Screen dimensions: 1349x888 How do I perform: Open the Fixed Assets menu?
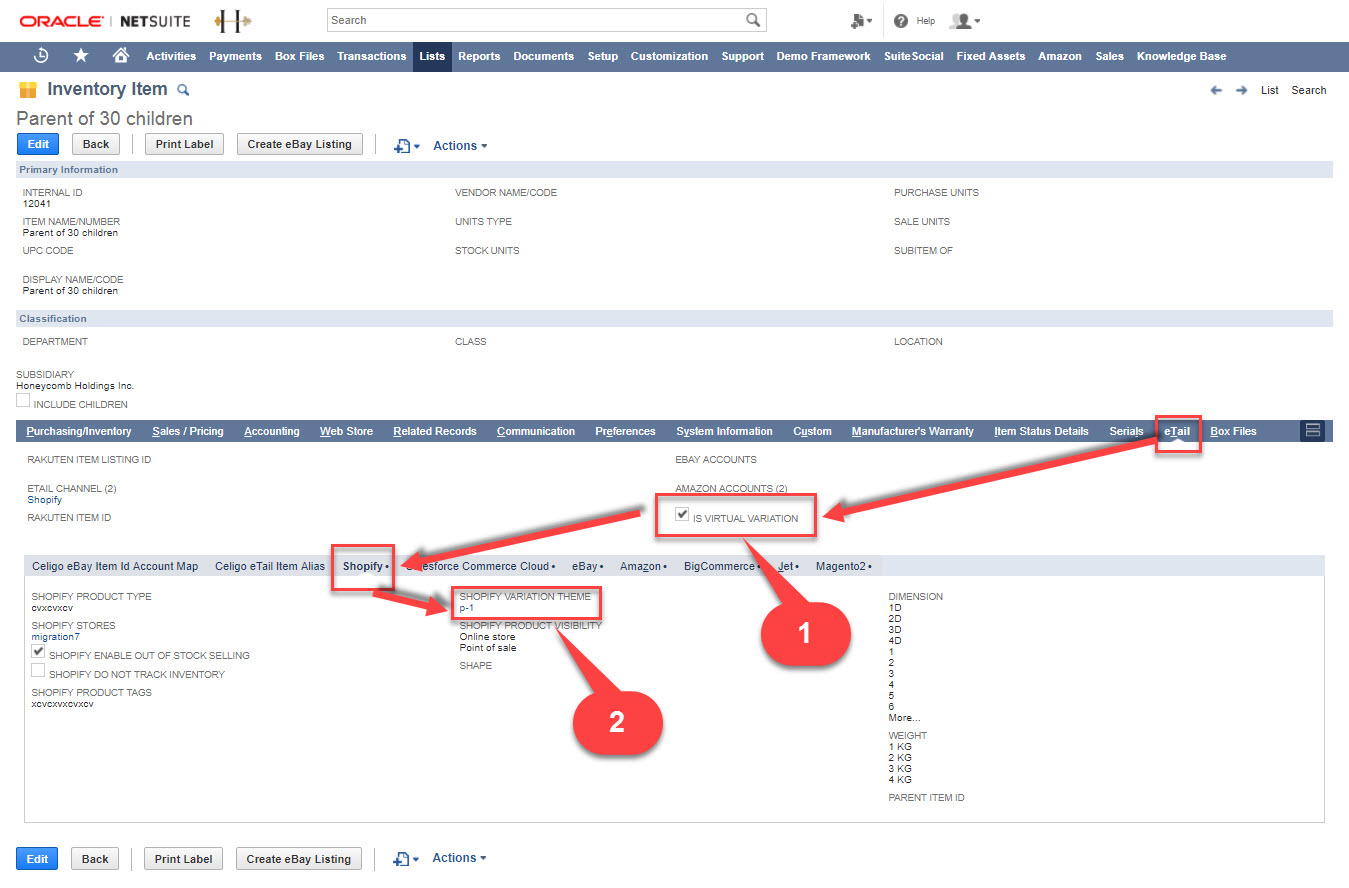tap(990, 56)
